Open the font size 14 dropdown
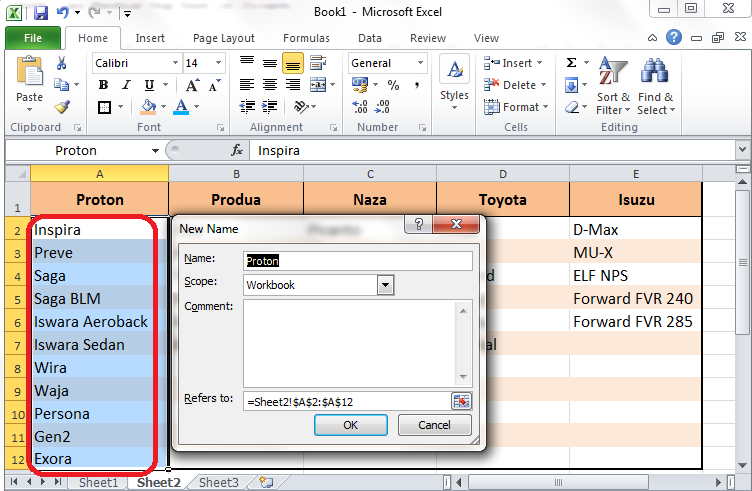This screenshot has width=752, height=491. (218, 63)
